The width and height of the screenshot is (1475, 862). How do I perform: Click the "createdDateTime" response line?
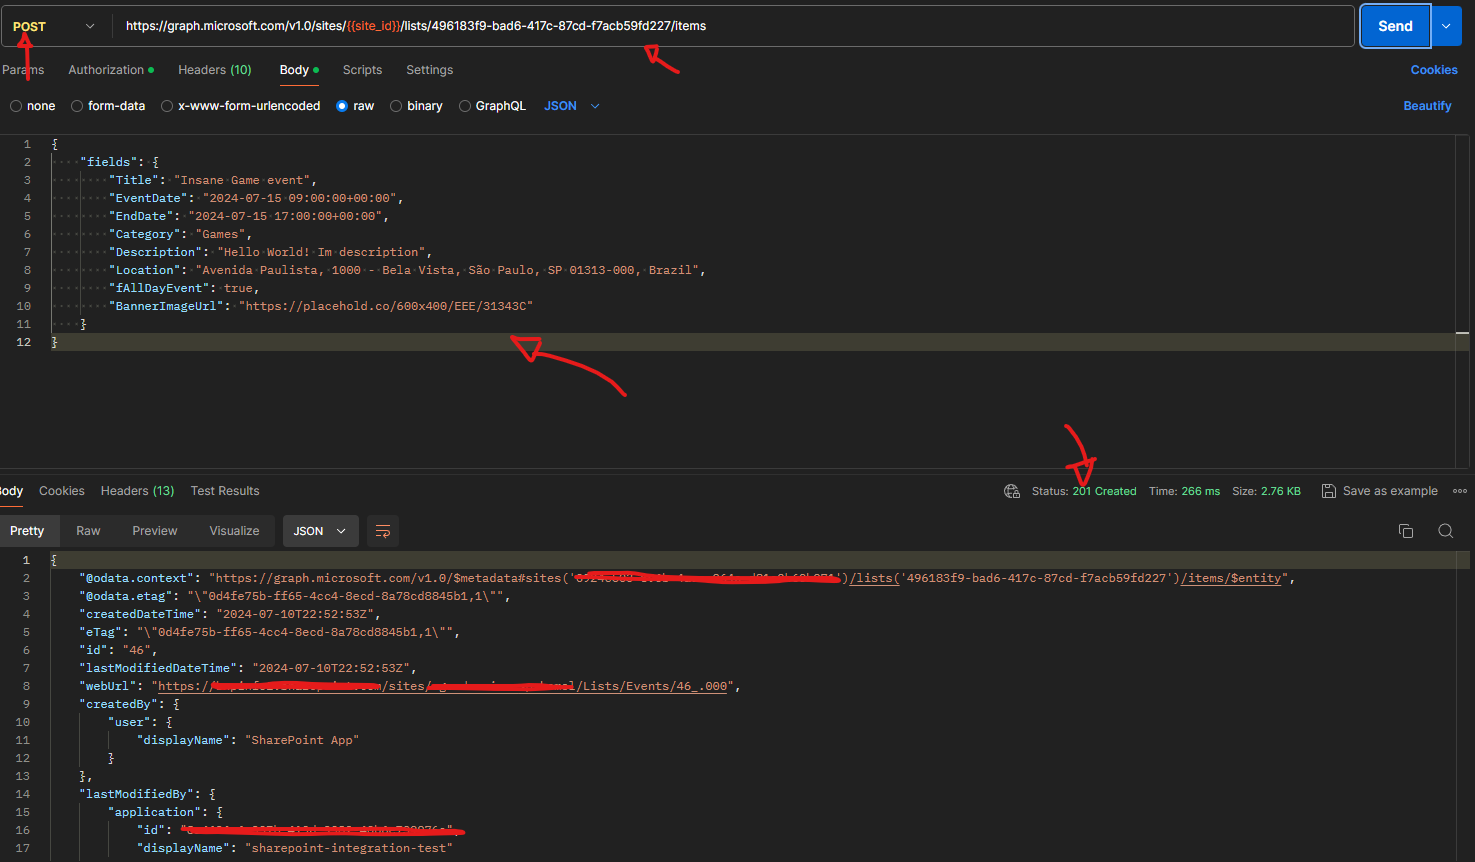232,614
